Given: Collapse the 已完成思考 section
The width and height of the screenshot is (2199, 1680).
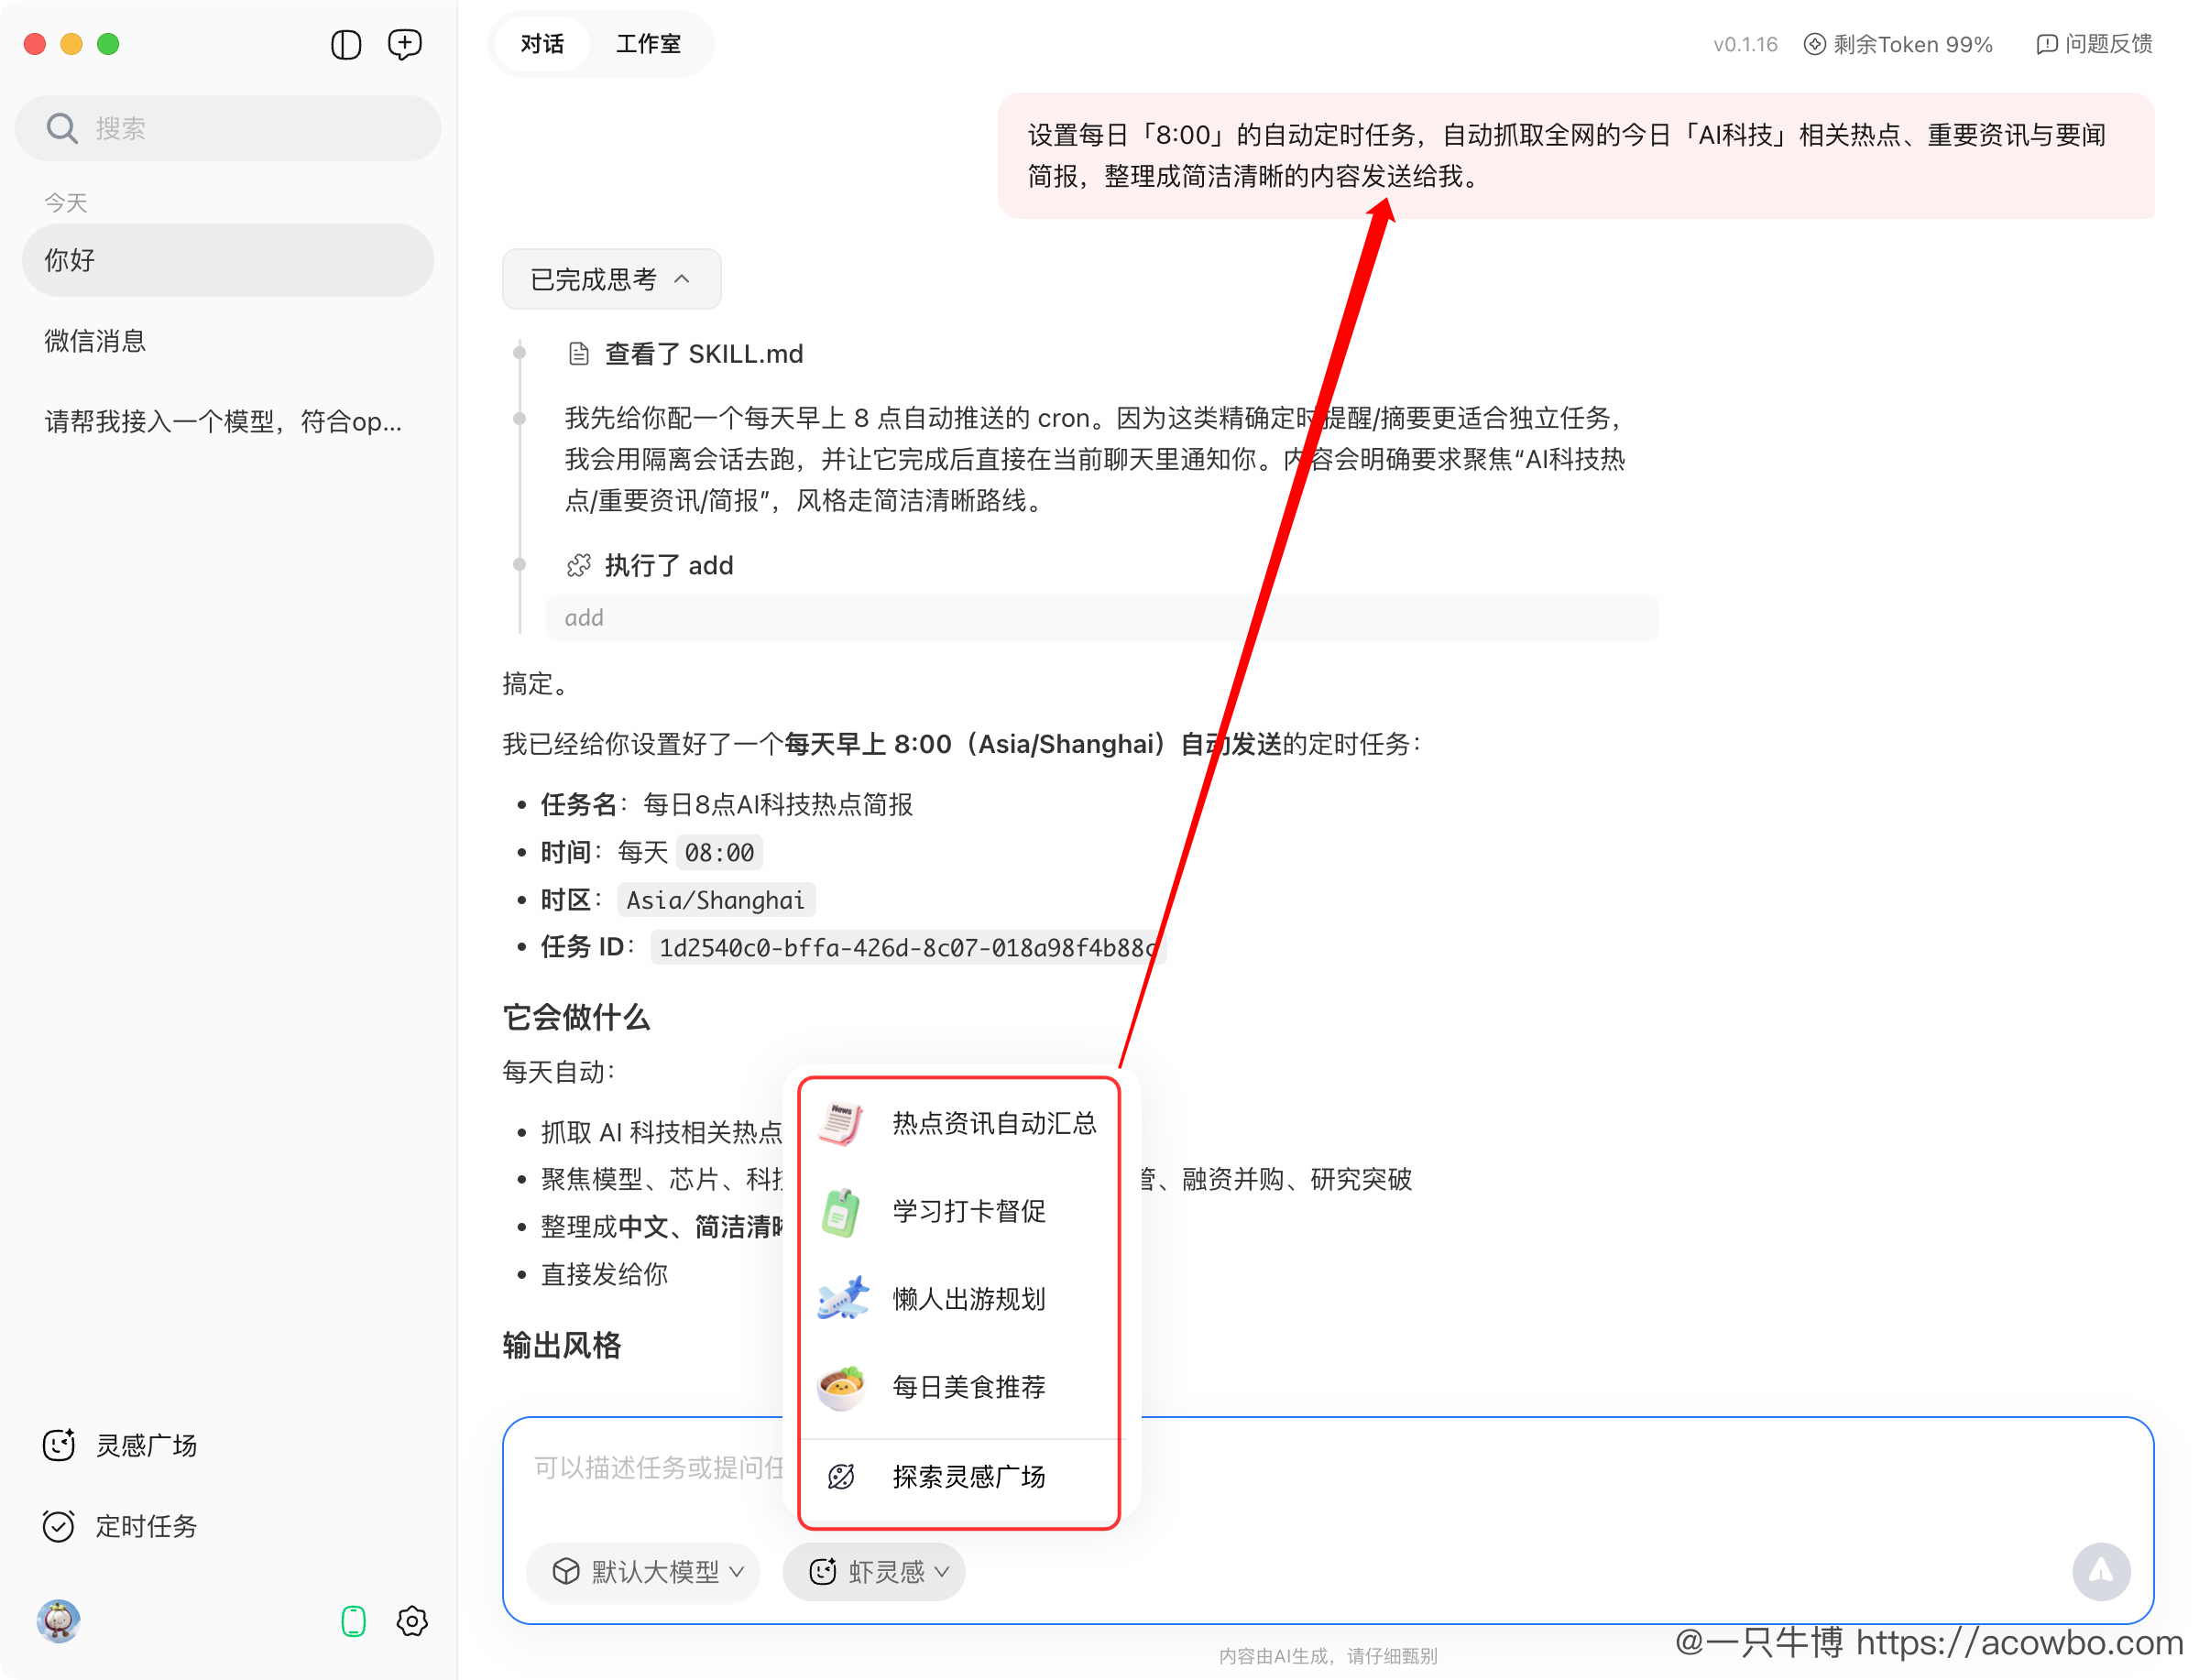Looking at the screenshot, I should pos(610,279).
